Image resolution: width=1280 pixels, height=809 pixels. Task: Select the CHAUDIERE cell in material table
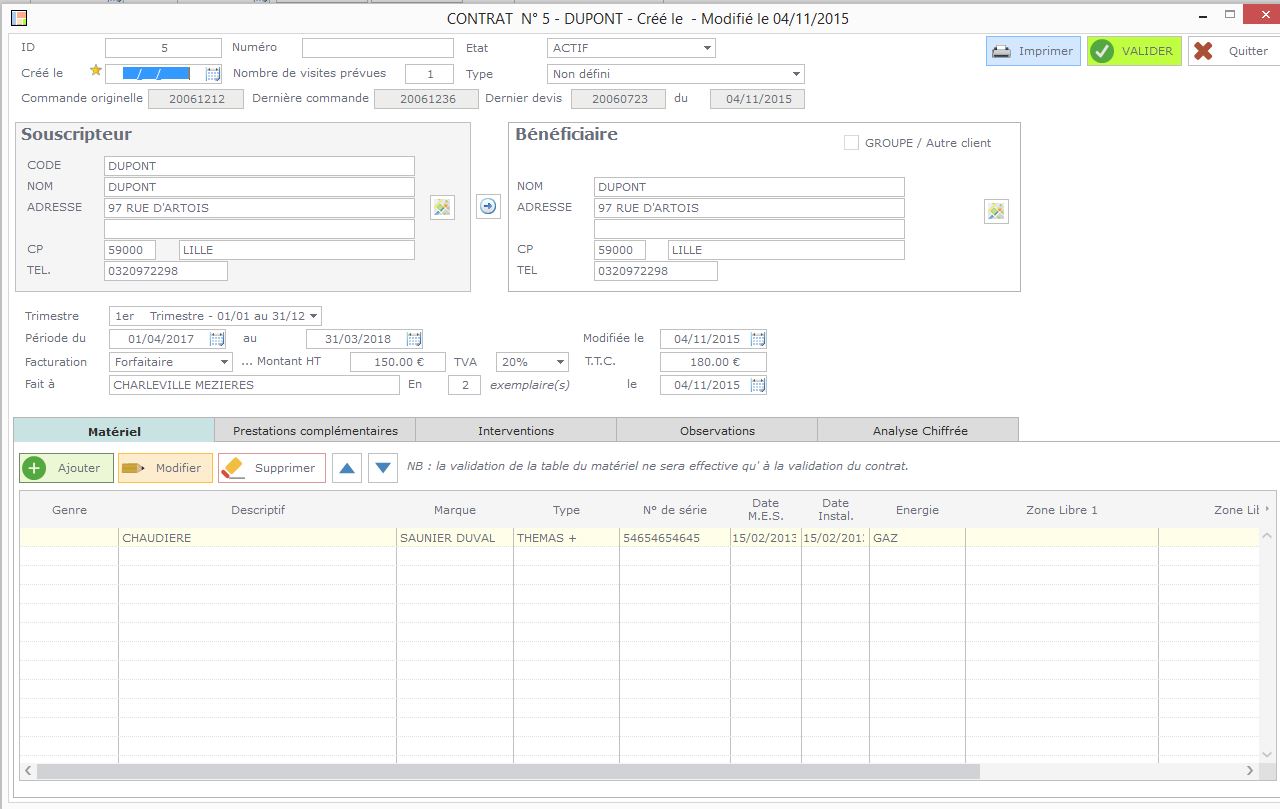coord(258,538)
